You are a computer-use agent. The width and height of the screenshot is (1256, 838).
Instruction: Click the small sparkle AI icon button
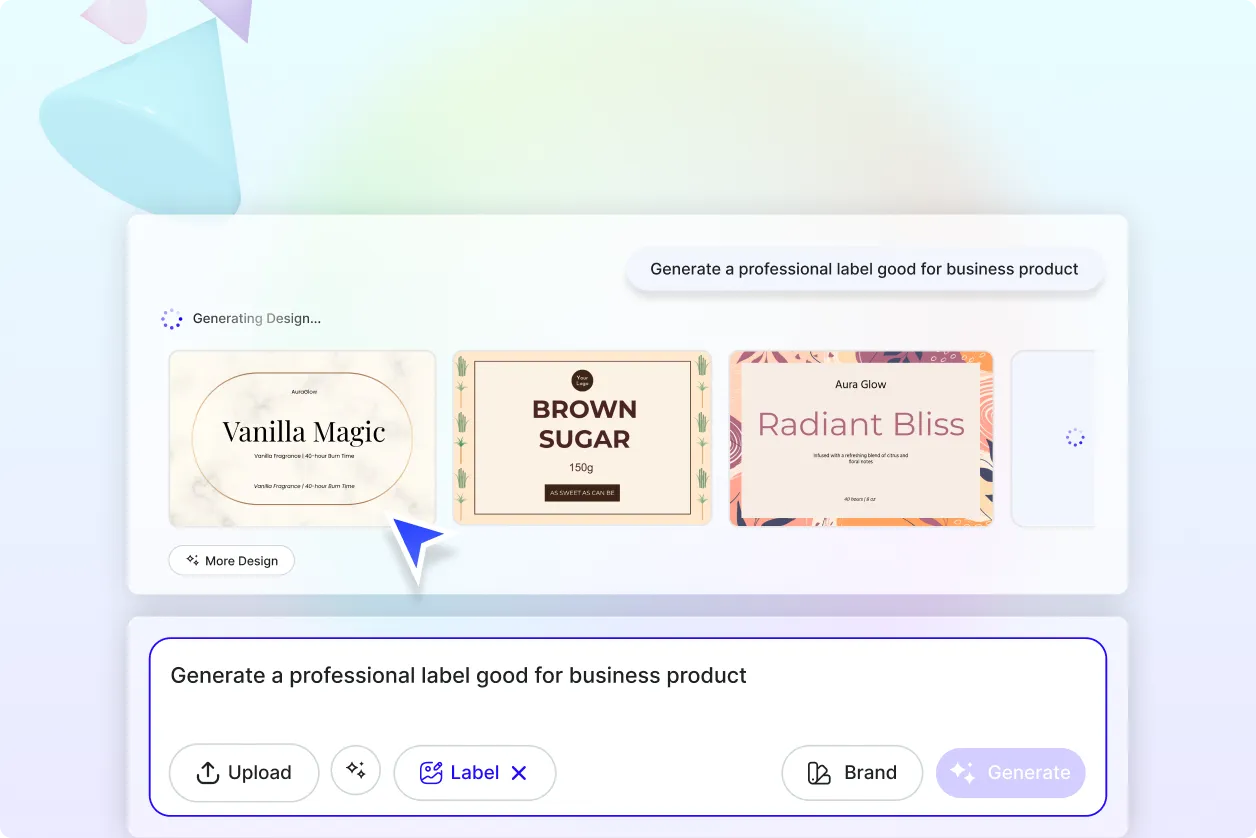[x=356, y=770]
